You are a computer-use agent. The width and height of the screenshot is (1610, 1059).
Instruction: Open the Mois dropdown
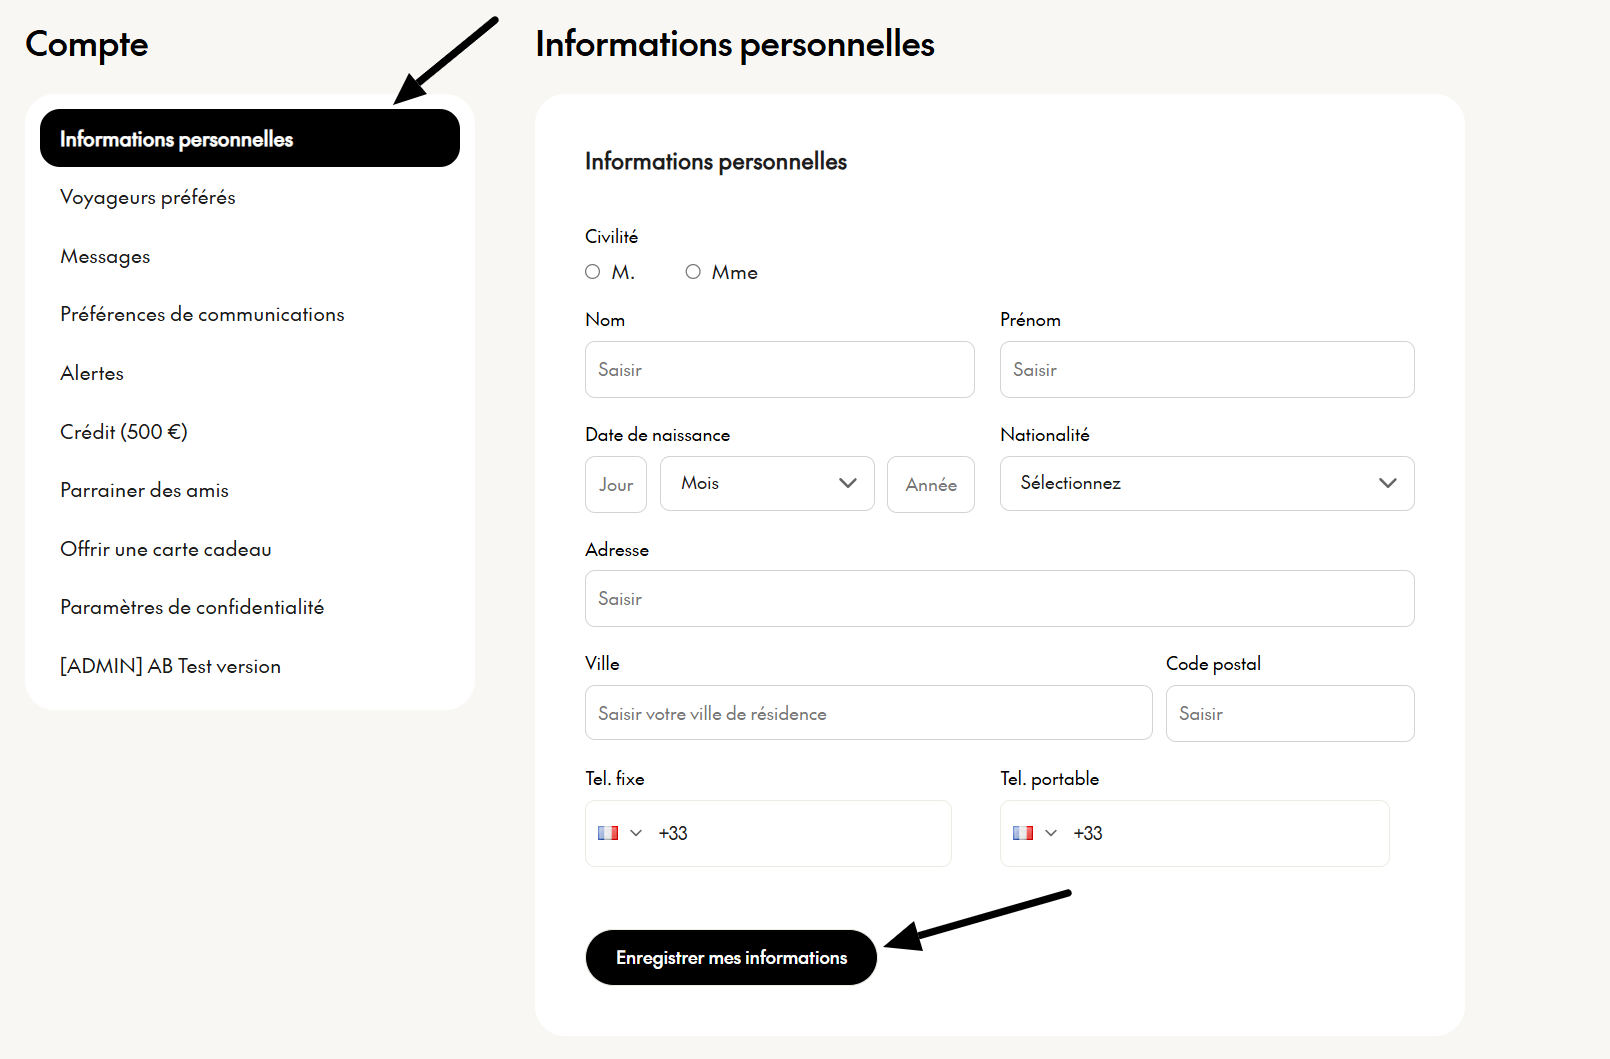pos(767,484)
